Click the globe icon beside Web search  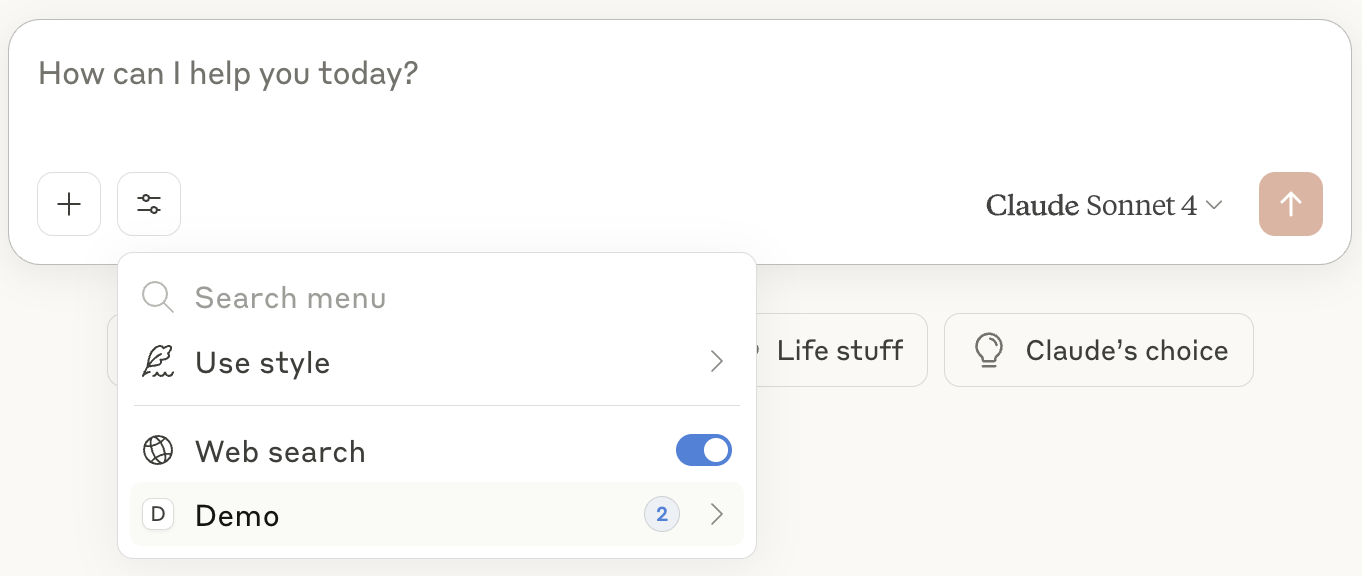[x=158, y=451]
